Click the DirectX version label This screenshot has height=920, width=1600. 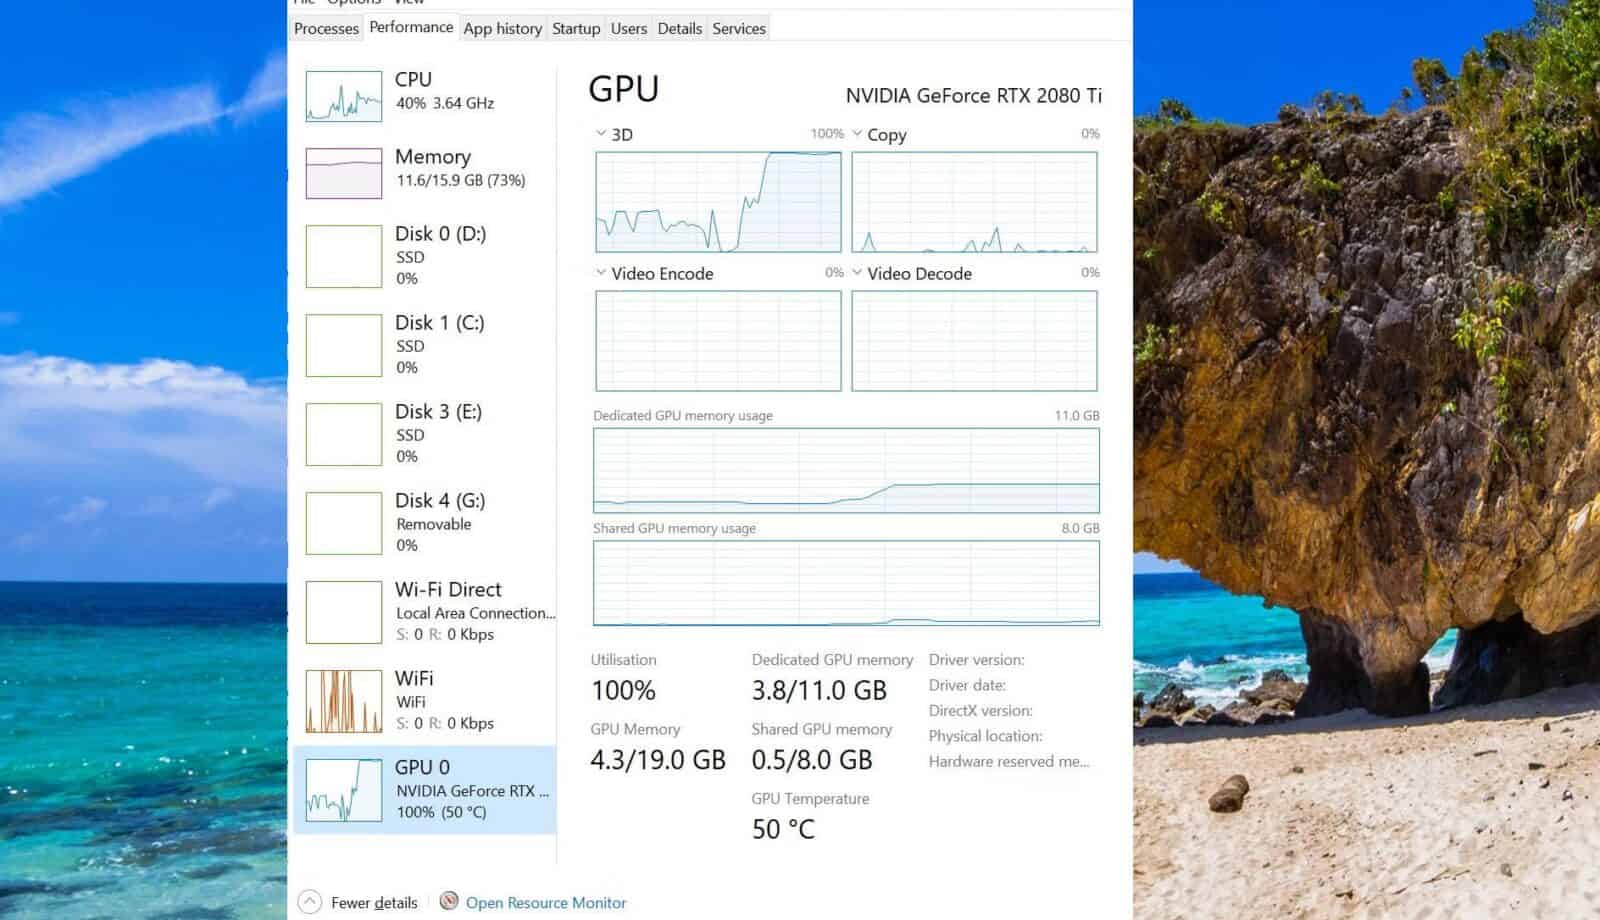(x=980, y=710)
